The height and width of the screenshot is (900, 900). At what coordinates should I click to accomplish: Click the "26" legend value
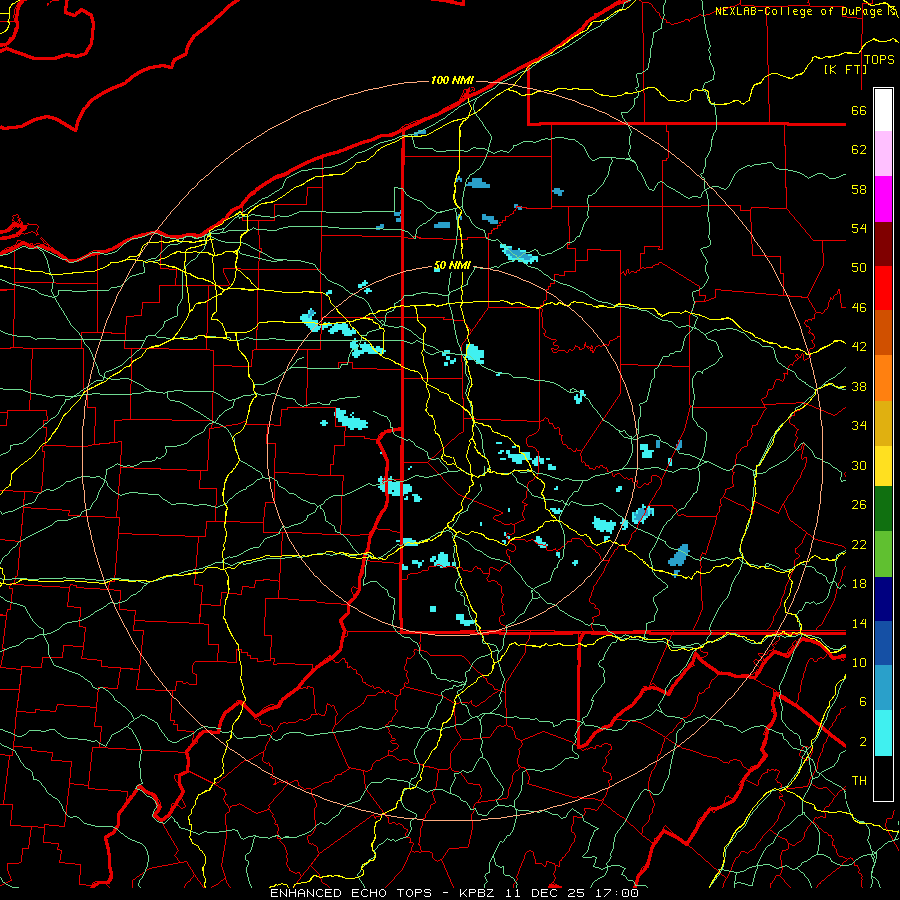tap(859, 505)
